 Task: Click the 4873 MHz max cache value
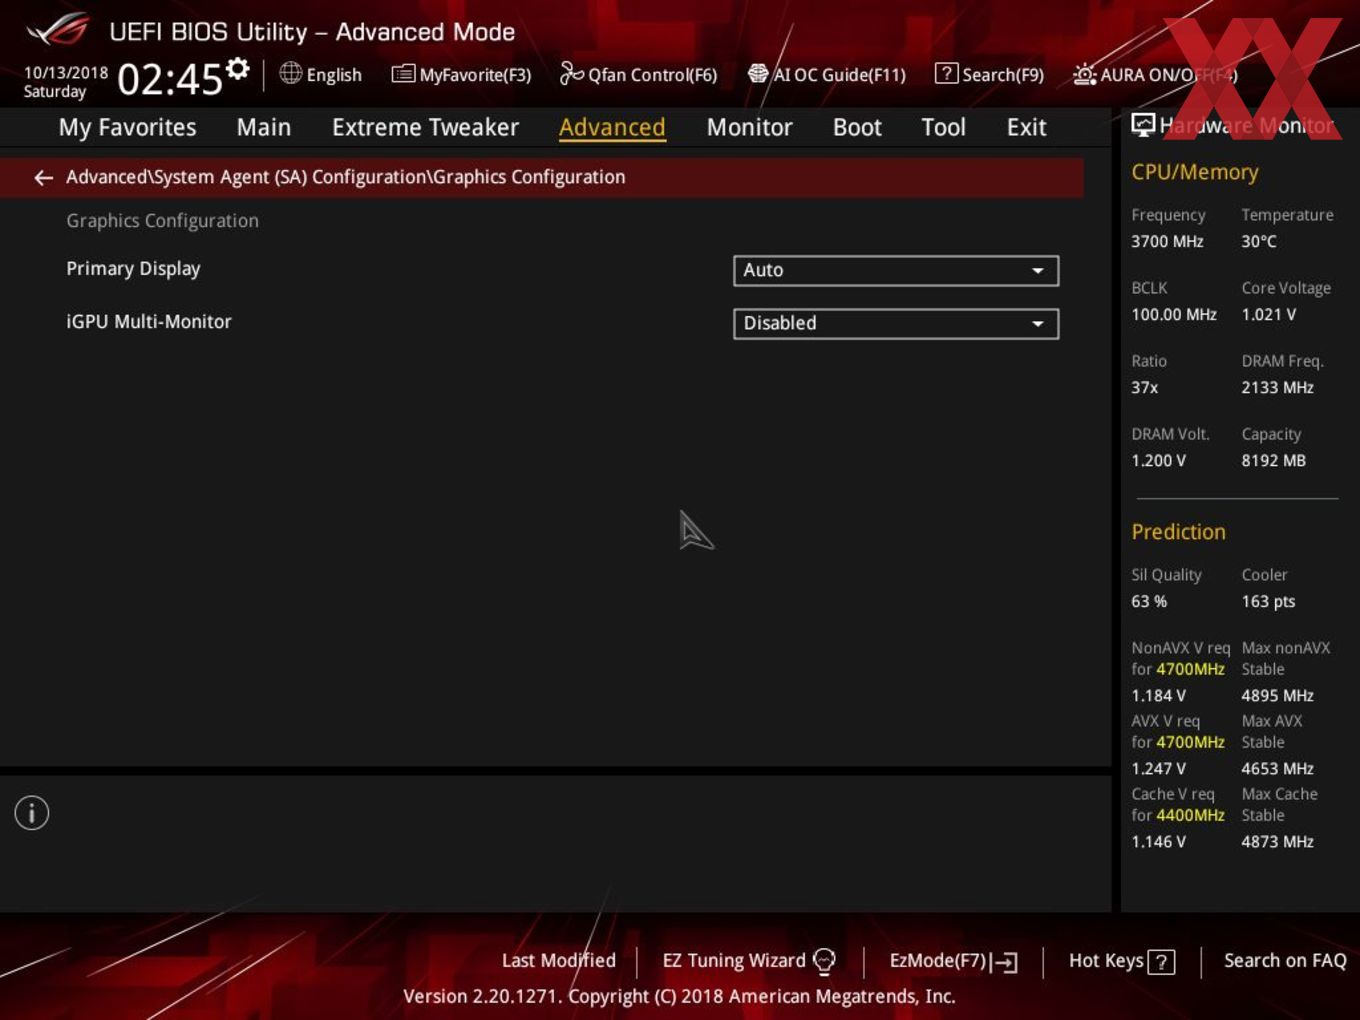click(x=1277, y=842)
